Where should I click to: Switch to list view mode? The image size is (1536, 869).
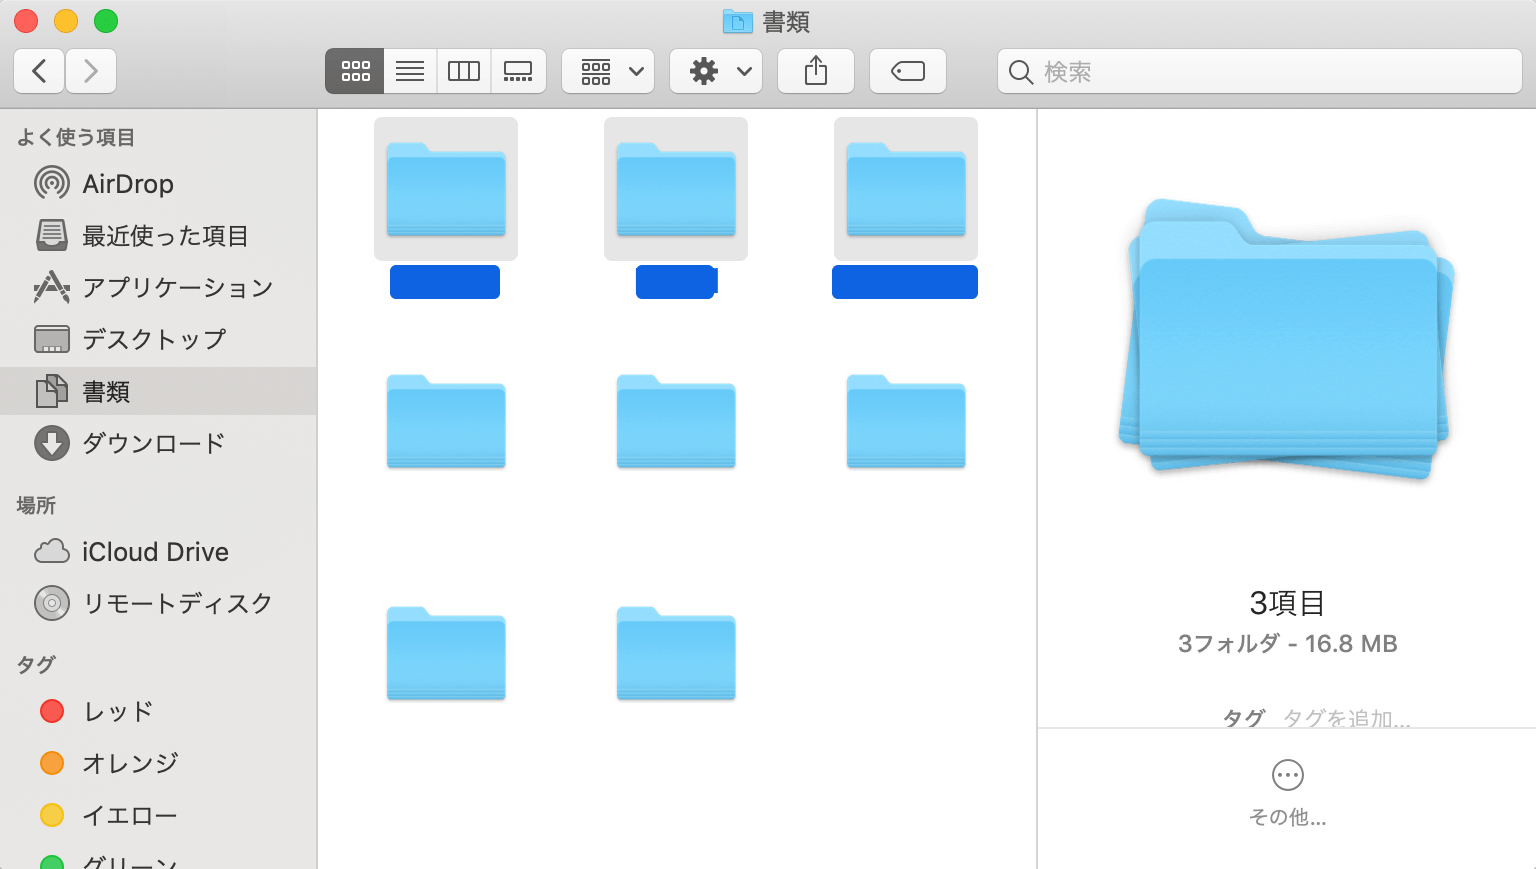[410, 71]
